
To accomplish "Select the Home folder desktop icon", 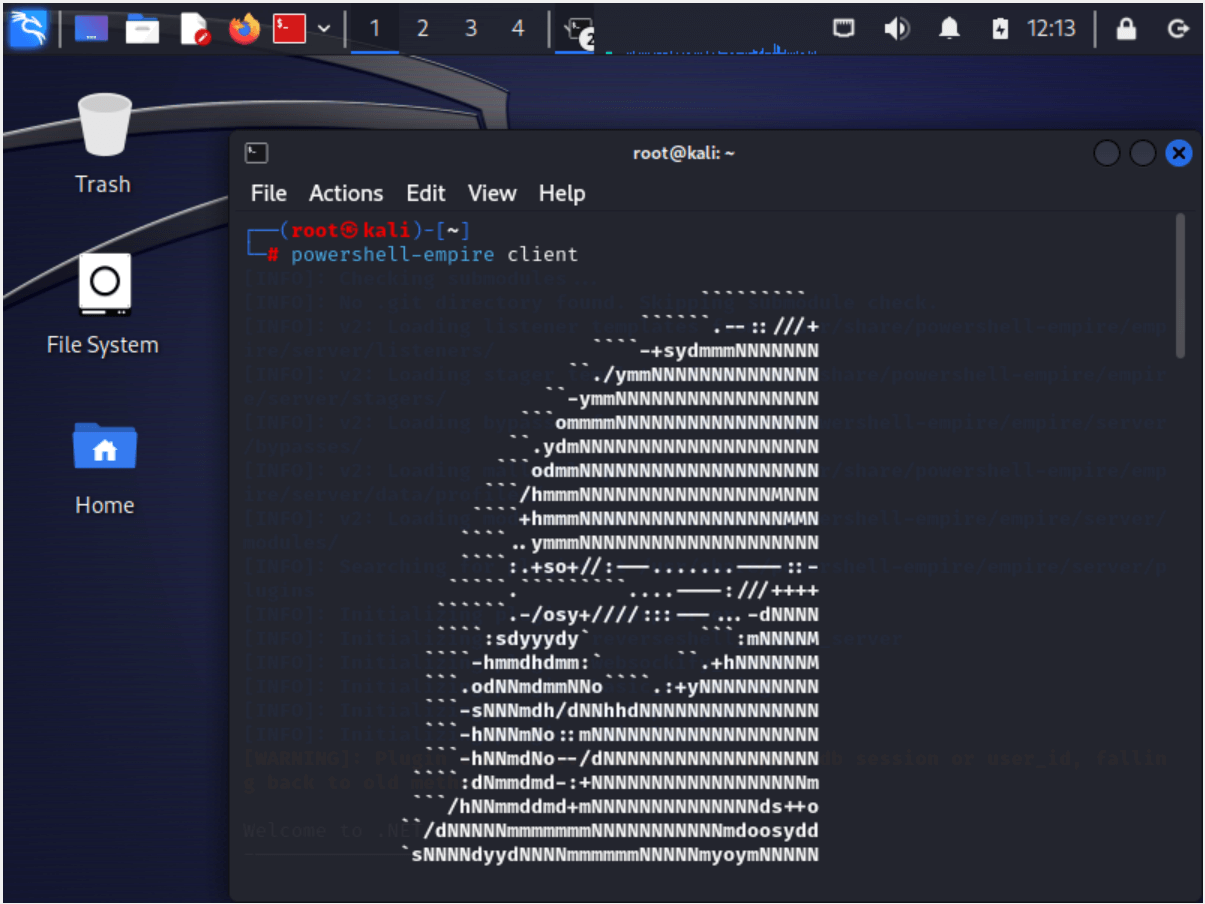I will (104, 467).
